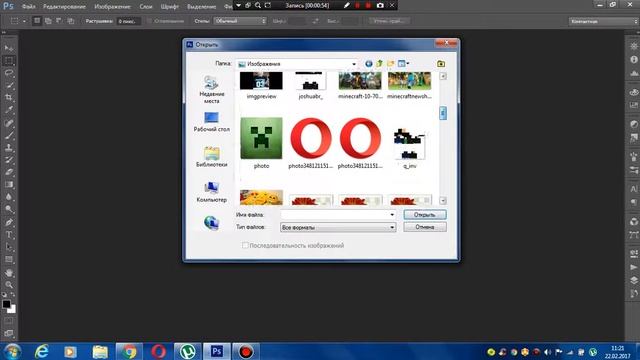Select the Pen tool
The image size is (640, 360).
(9, 222)
